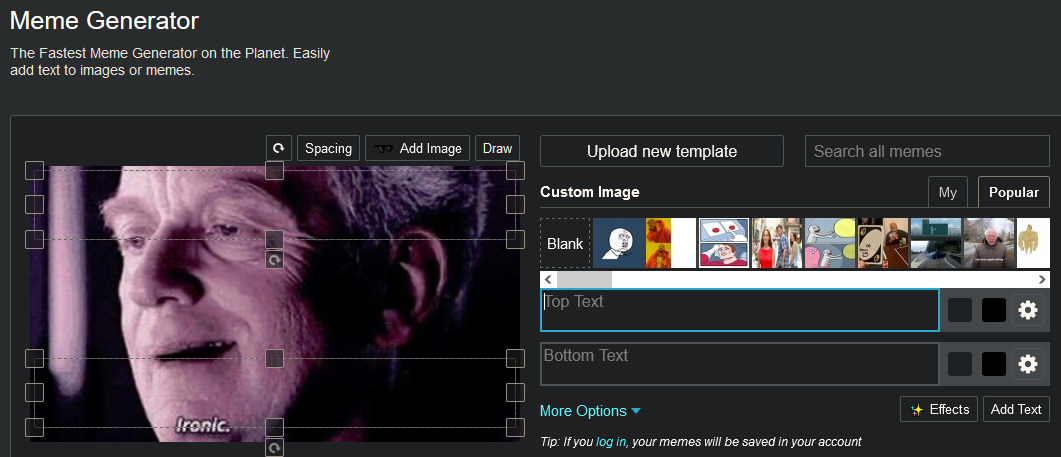Pick the top text font color swatch
The height and width of the screenshot is (457, 1061).
959,310
